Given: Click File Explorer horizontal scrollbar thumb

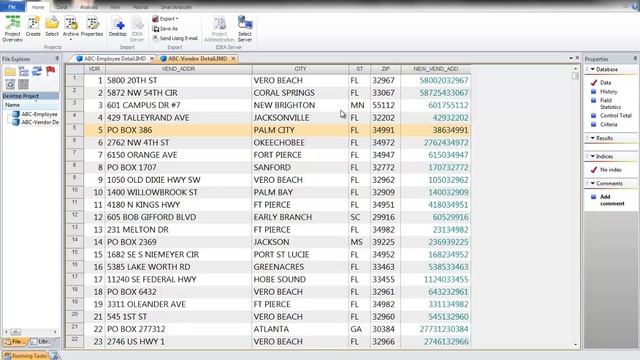Looking at the screenshot, I should pyautogui.click(x=16, y=332).
